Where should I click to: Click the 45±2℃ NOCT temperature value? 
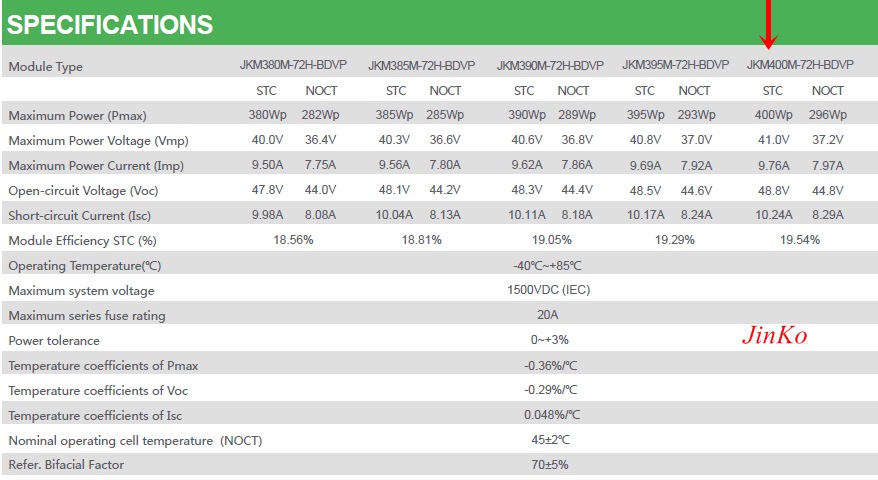(x=550, y=440)
